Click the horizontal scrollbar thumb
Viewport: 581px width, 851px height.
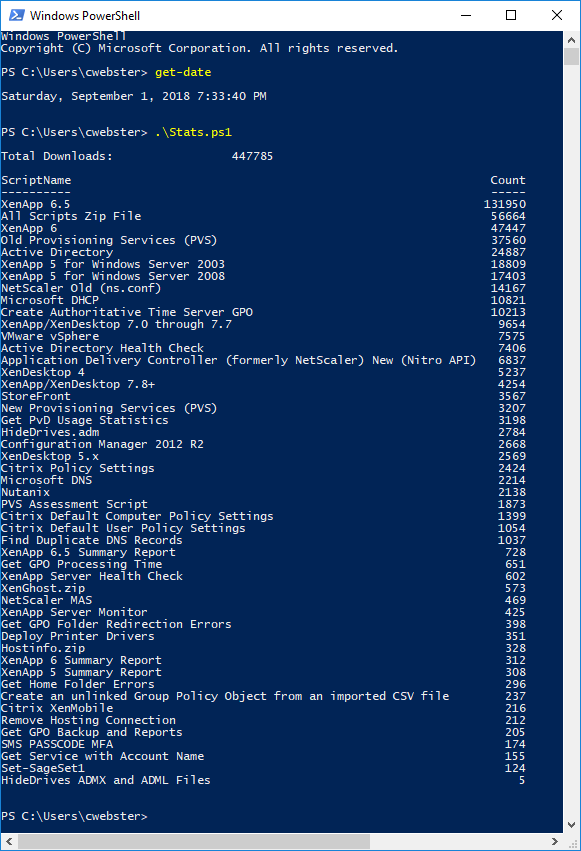[194, 841]
